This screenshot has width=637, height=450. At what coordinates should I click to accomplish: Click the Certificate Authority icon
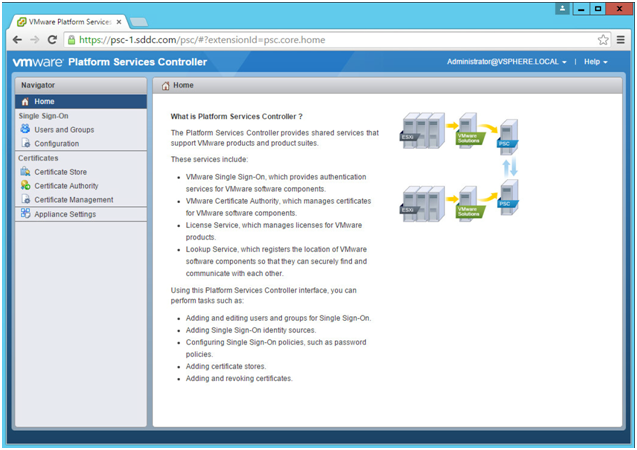(x=25, y=185)
